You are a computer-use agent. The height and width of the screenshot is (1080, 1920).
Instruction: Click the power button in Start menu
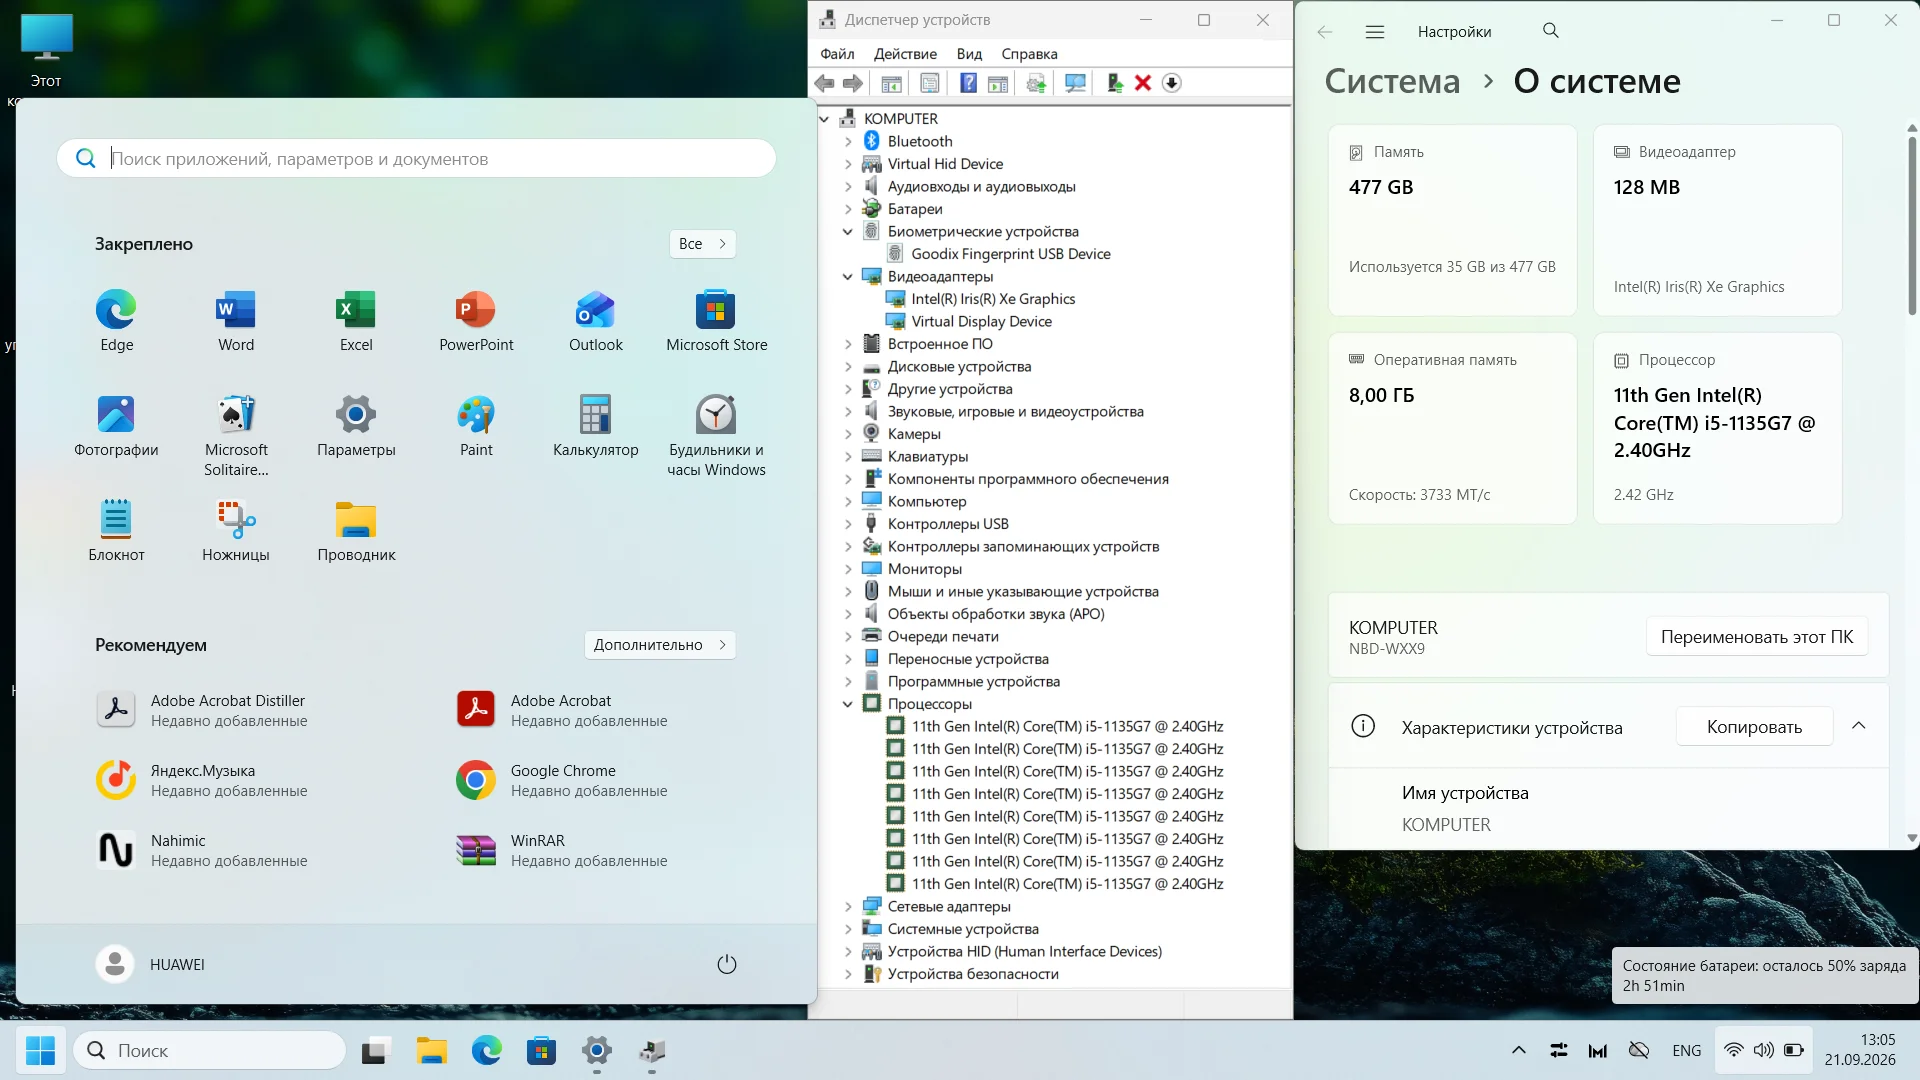pos(727,964)
